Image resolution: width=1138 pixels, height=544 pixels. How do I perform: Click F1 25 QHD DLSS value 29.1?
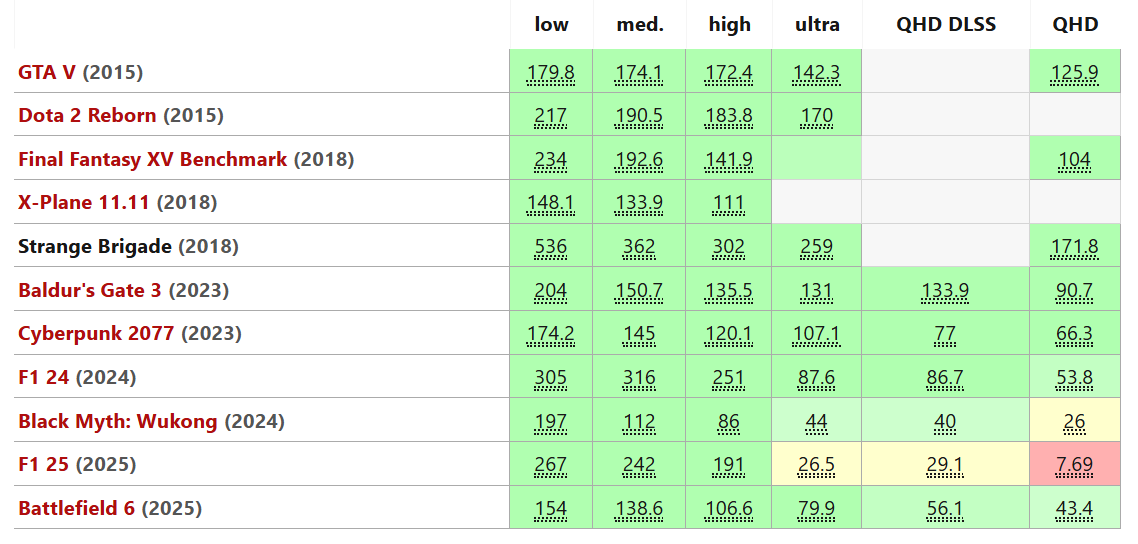pyautogui.click(x=946, y=465)
